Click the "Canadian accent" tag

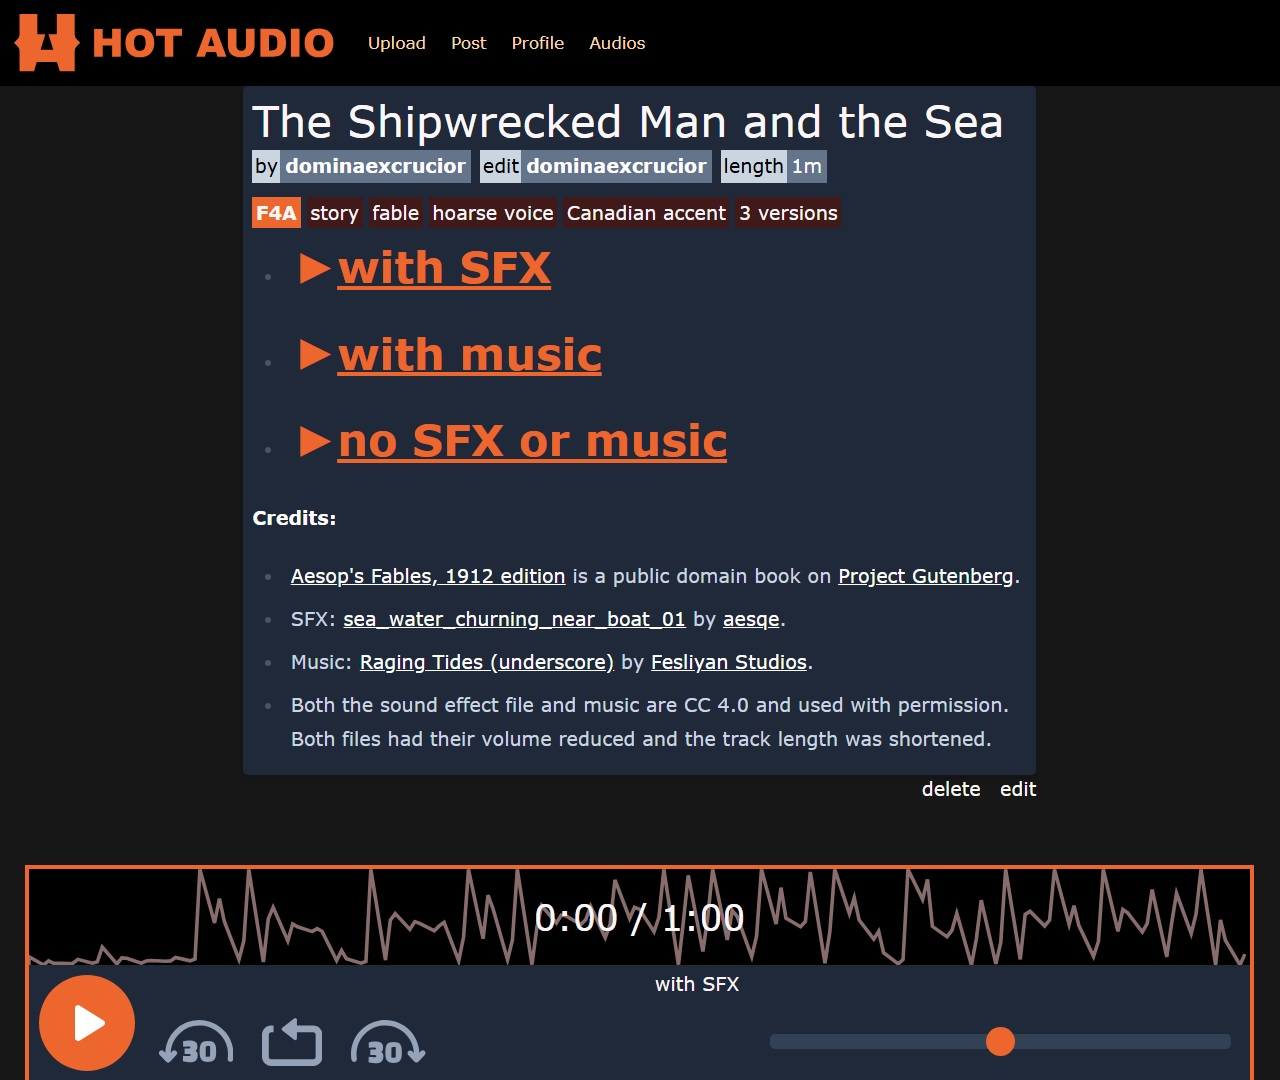(646, 213)
